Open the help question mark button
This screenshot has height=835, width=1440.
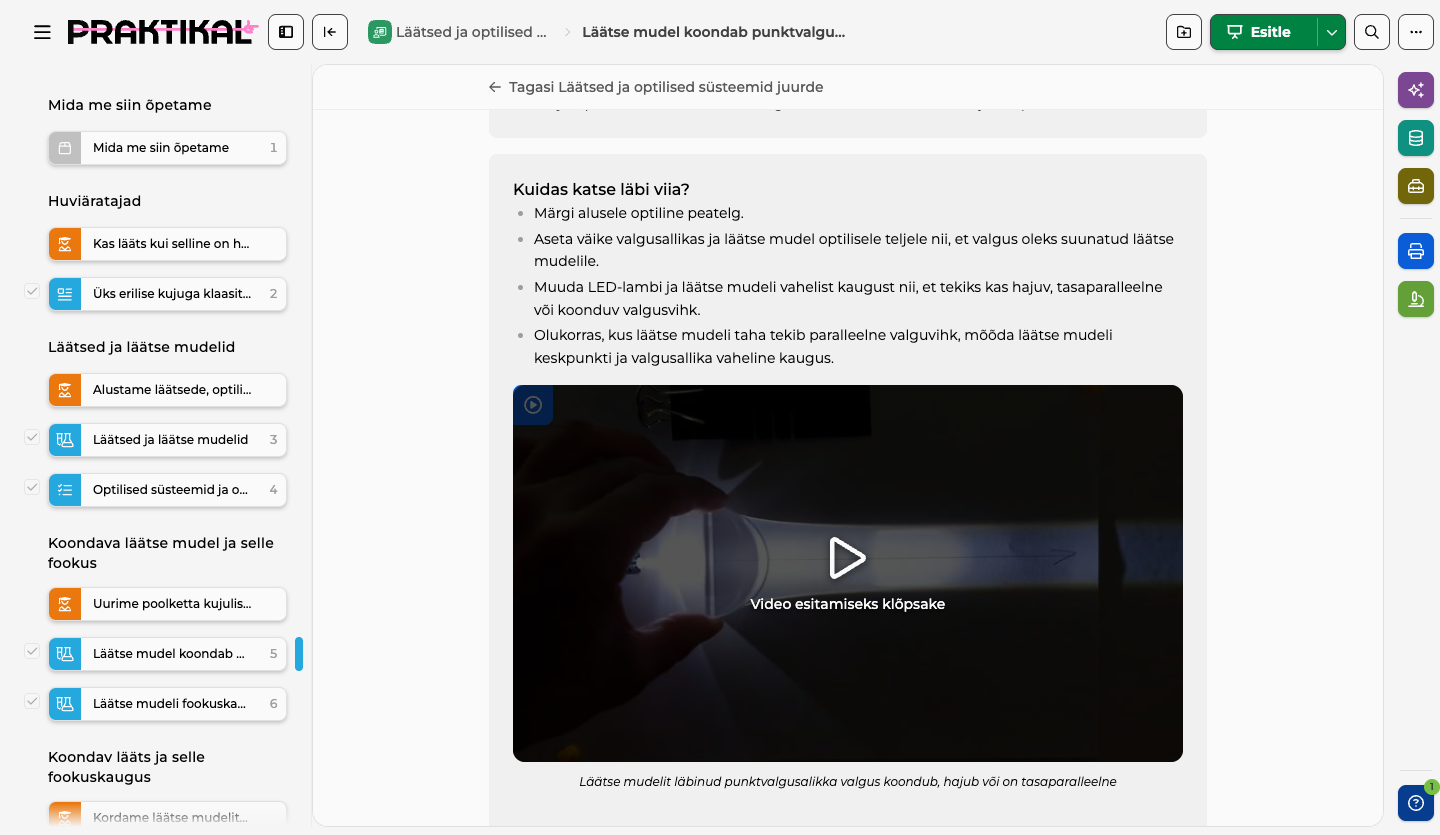(1416, 803)
